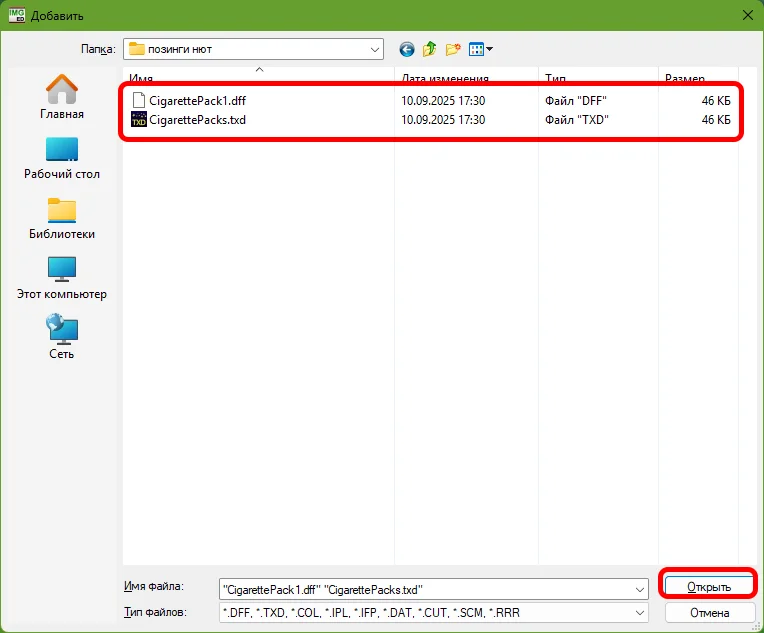The height and width of the screenshot is (633, 764).
Task: Click the date cell of CigarettePacks.txd
Action: coord(443,119)
